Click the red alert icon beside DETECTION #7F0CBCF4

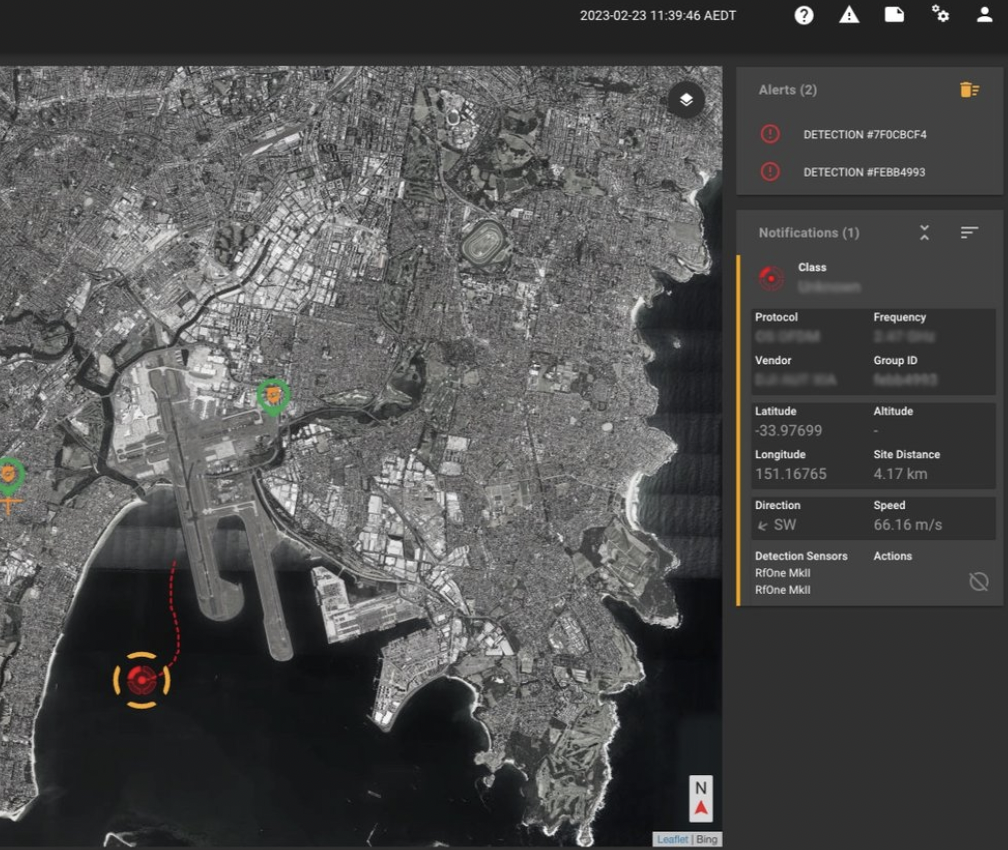pyautogui.click(x=769, y=134)
